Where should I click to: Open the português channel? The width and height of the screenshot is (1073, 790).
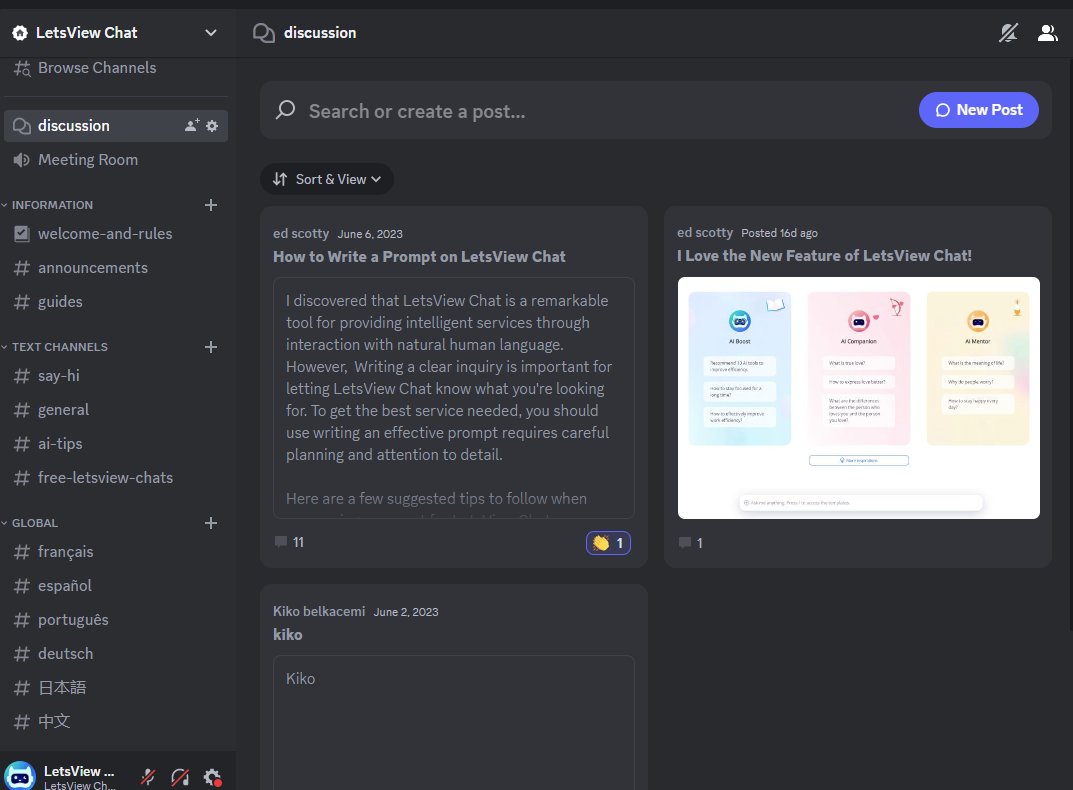pyautogui.click(x=116, y=620)
